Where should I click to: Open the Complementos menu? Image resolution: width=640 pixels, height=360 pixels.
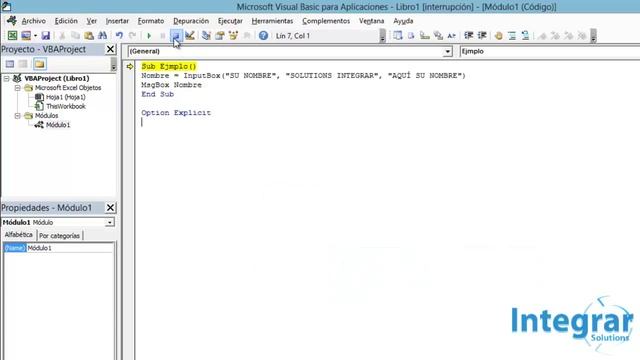click(x=326, y=21)
